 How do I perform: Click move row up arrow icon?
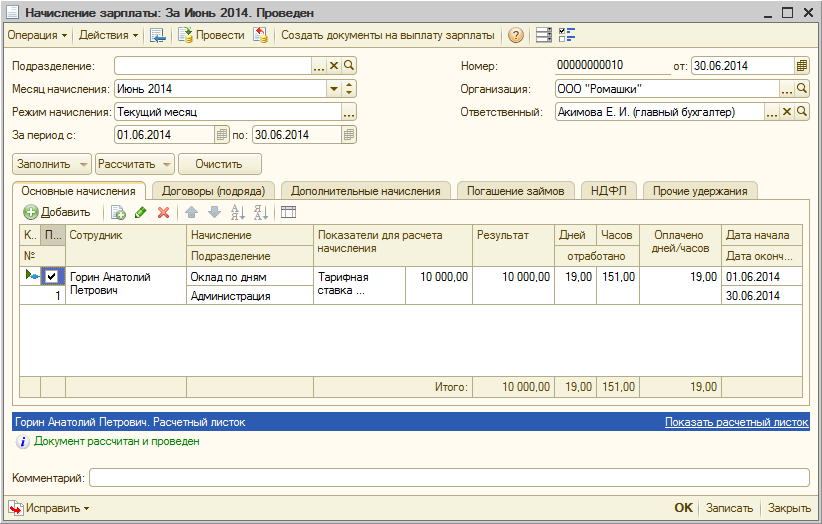click(x=191, y=212)
